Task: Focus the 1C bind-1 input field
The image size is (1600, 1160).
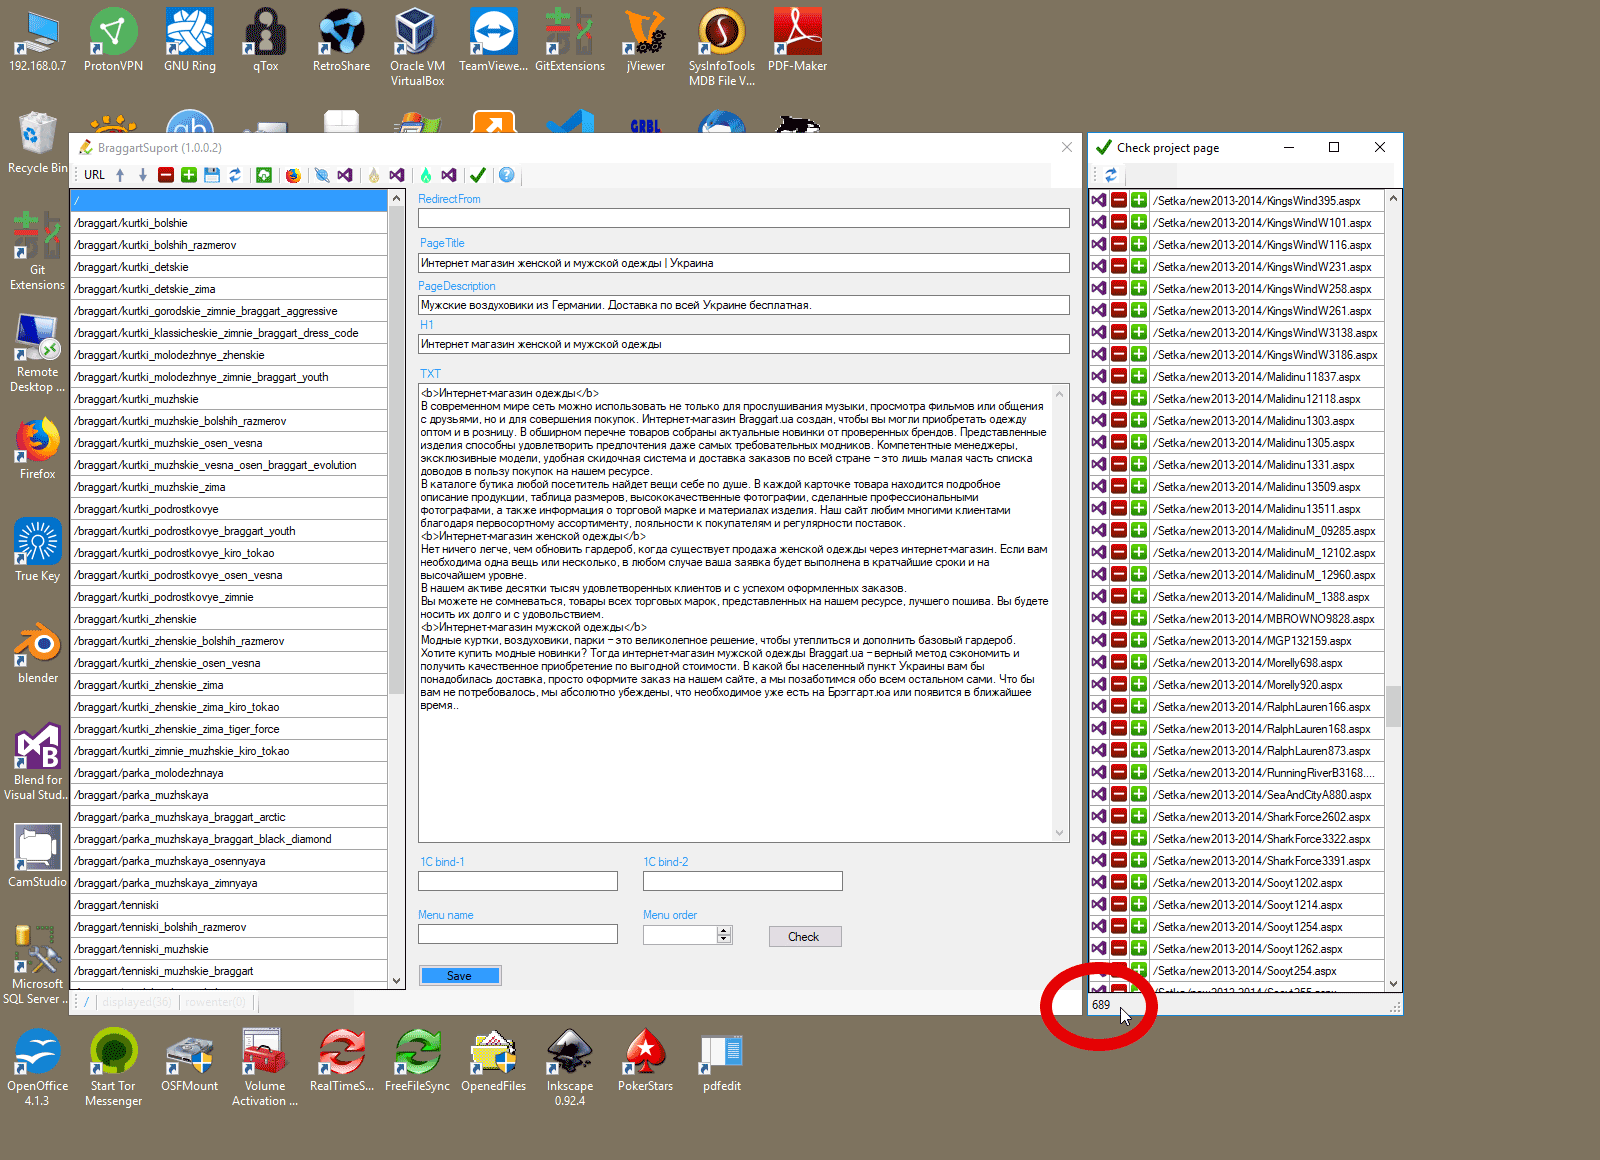Action: tap(518, 881)
